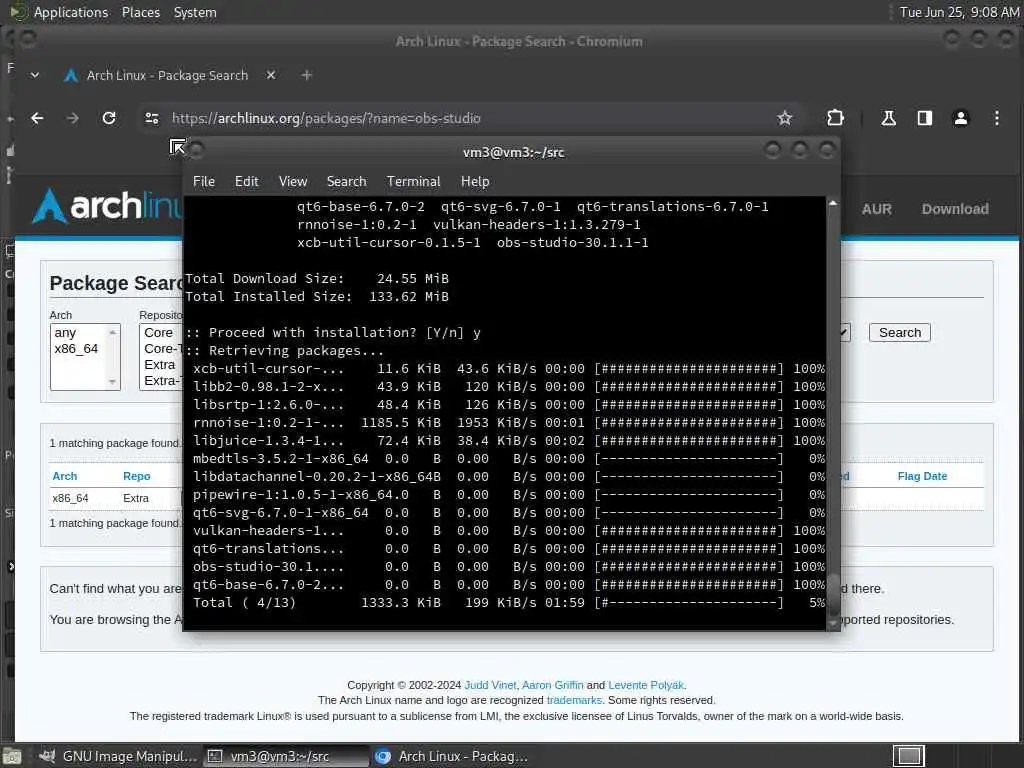This screenshot has width=1024, height=768.
Task: Open Applications menu
Action: [x=71, y=12]
